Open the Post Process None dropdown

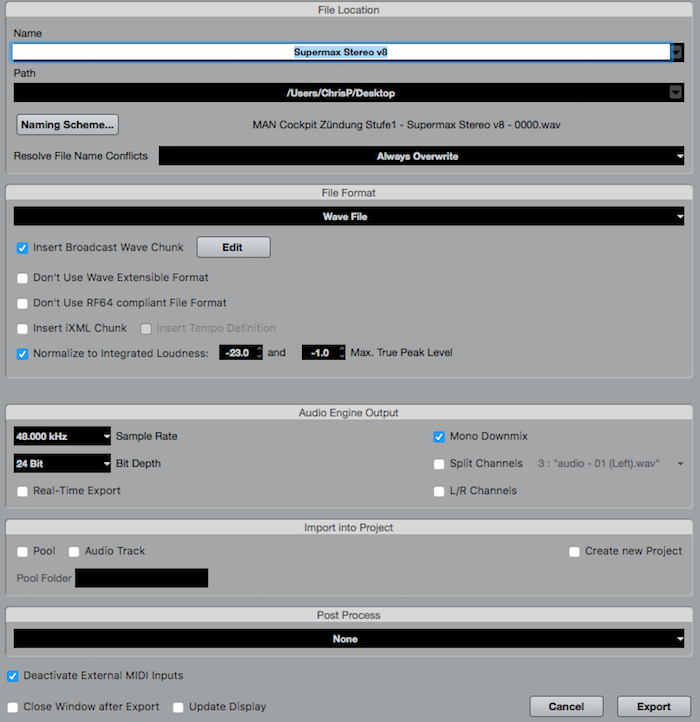pos(349,639)
